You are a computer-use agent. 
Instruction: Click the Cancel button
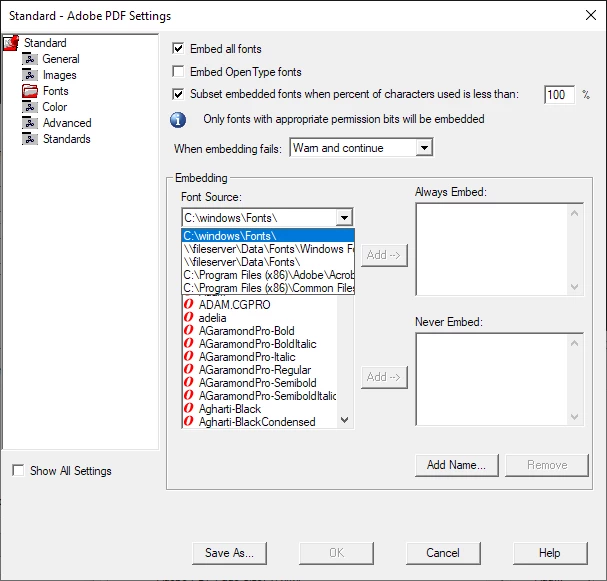[x=443, y=553]
